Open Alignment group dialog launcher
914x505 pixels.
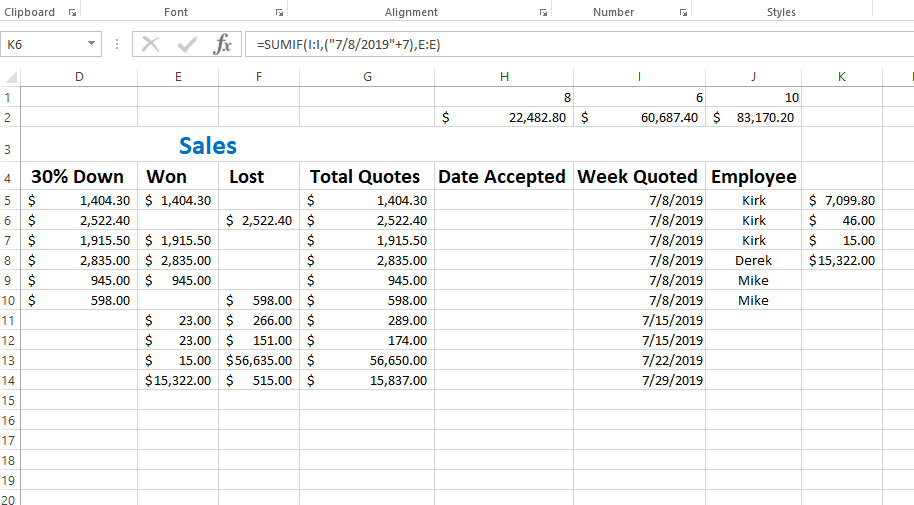543,12
